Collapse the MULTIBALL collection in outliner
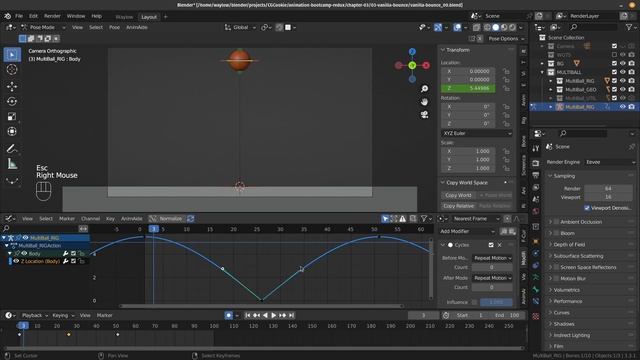640x360 pixels. click(542, 72)
